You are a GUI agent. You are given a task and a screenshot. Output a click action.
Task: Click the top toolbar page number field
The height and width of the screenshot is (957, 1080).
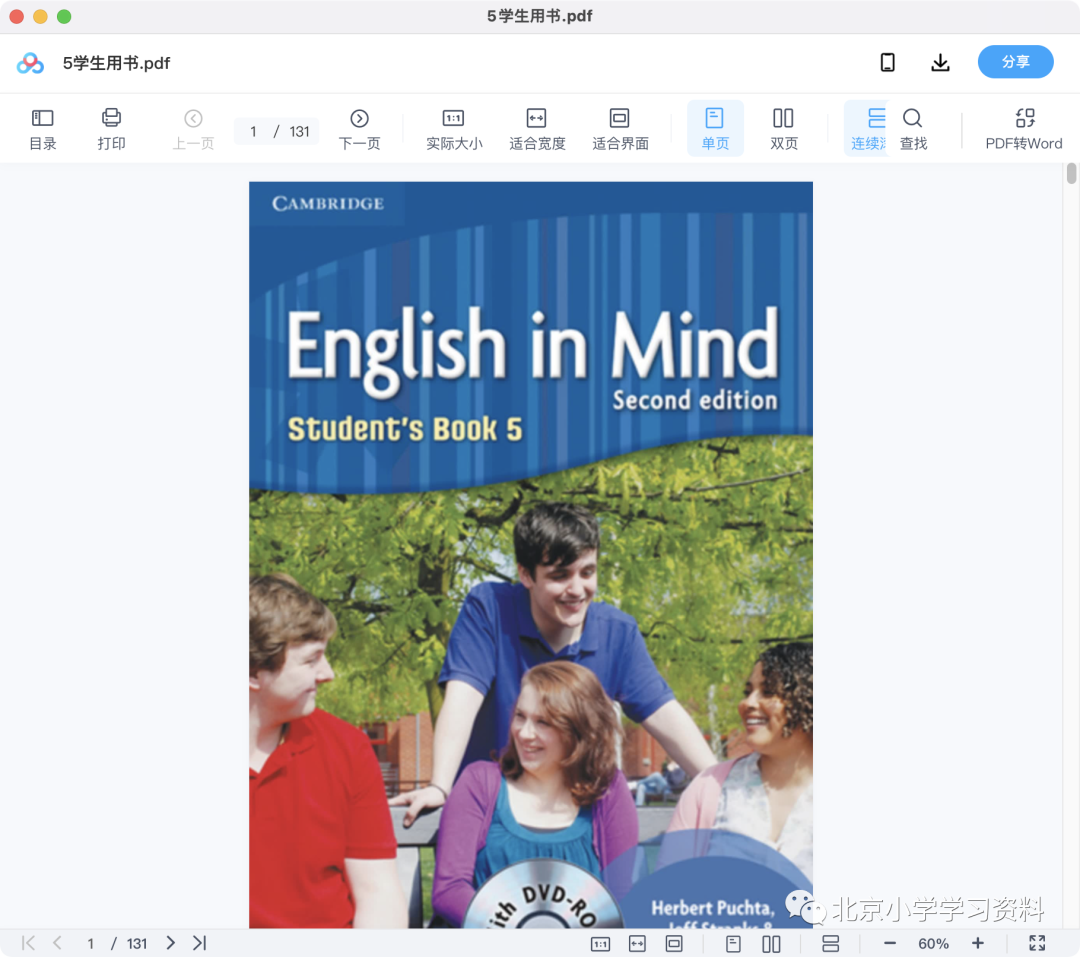tap(254, 132)
